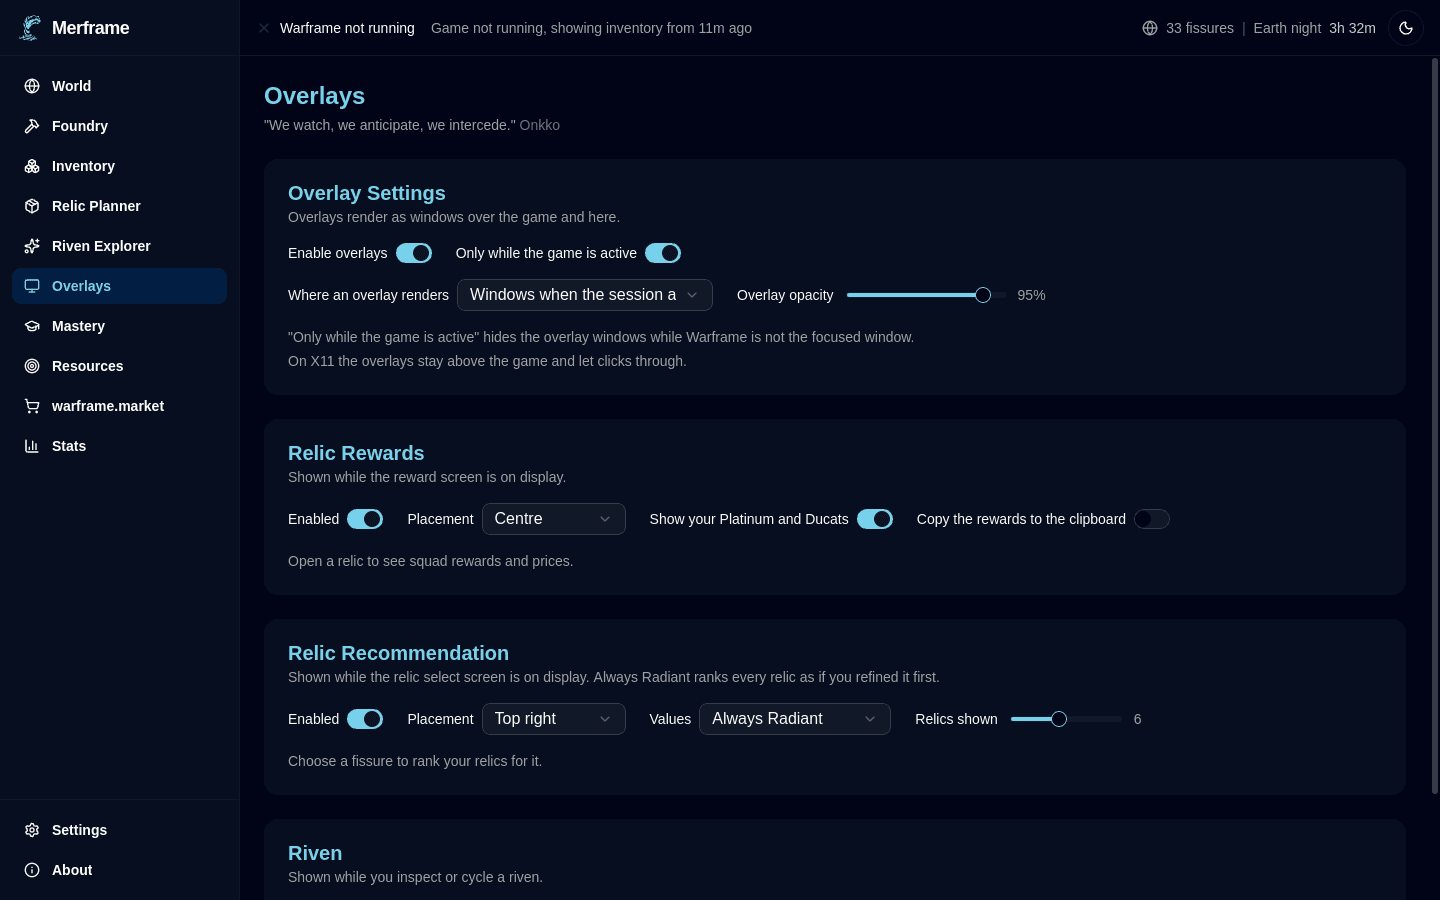Viewport: 1440px width, 900px height.
Task: Click the page's vertical scrollbar
Action: [1435, 426]
